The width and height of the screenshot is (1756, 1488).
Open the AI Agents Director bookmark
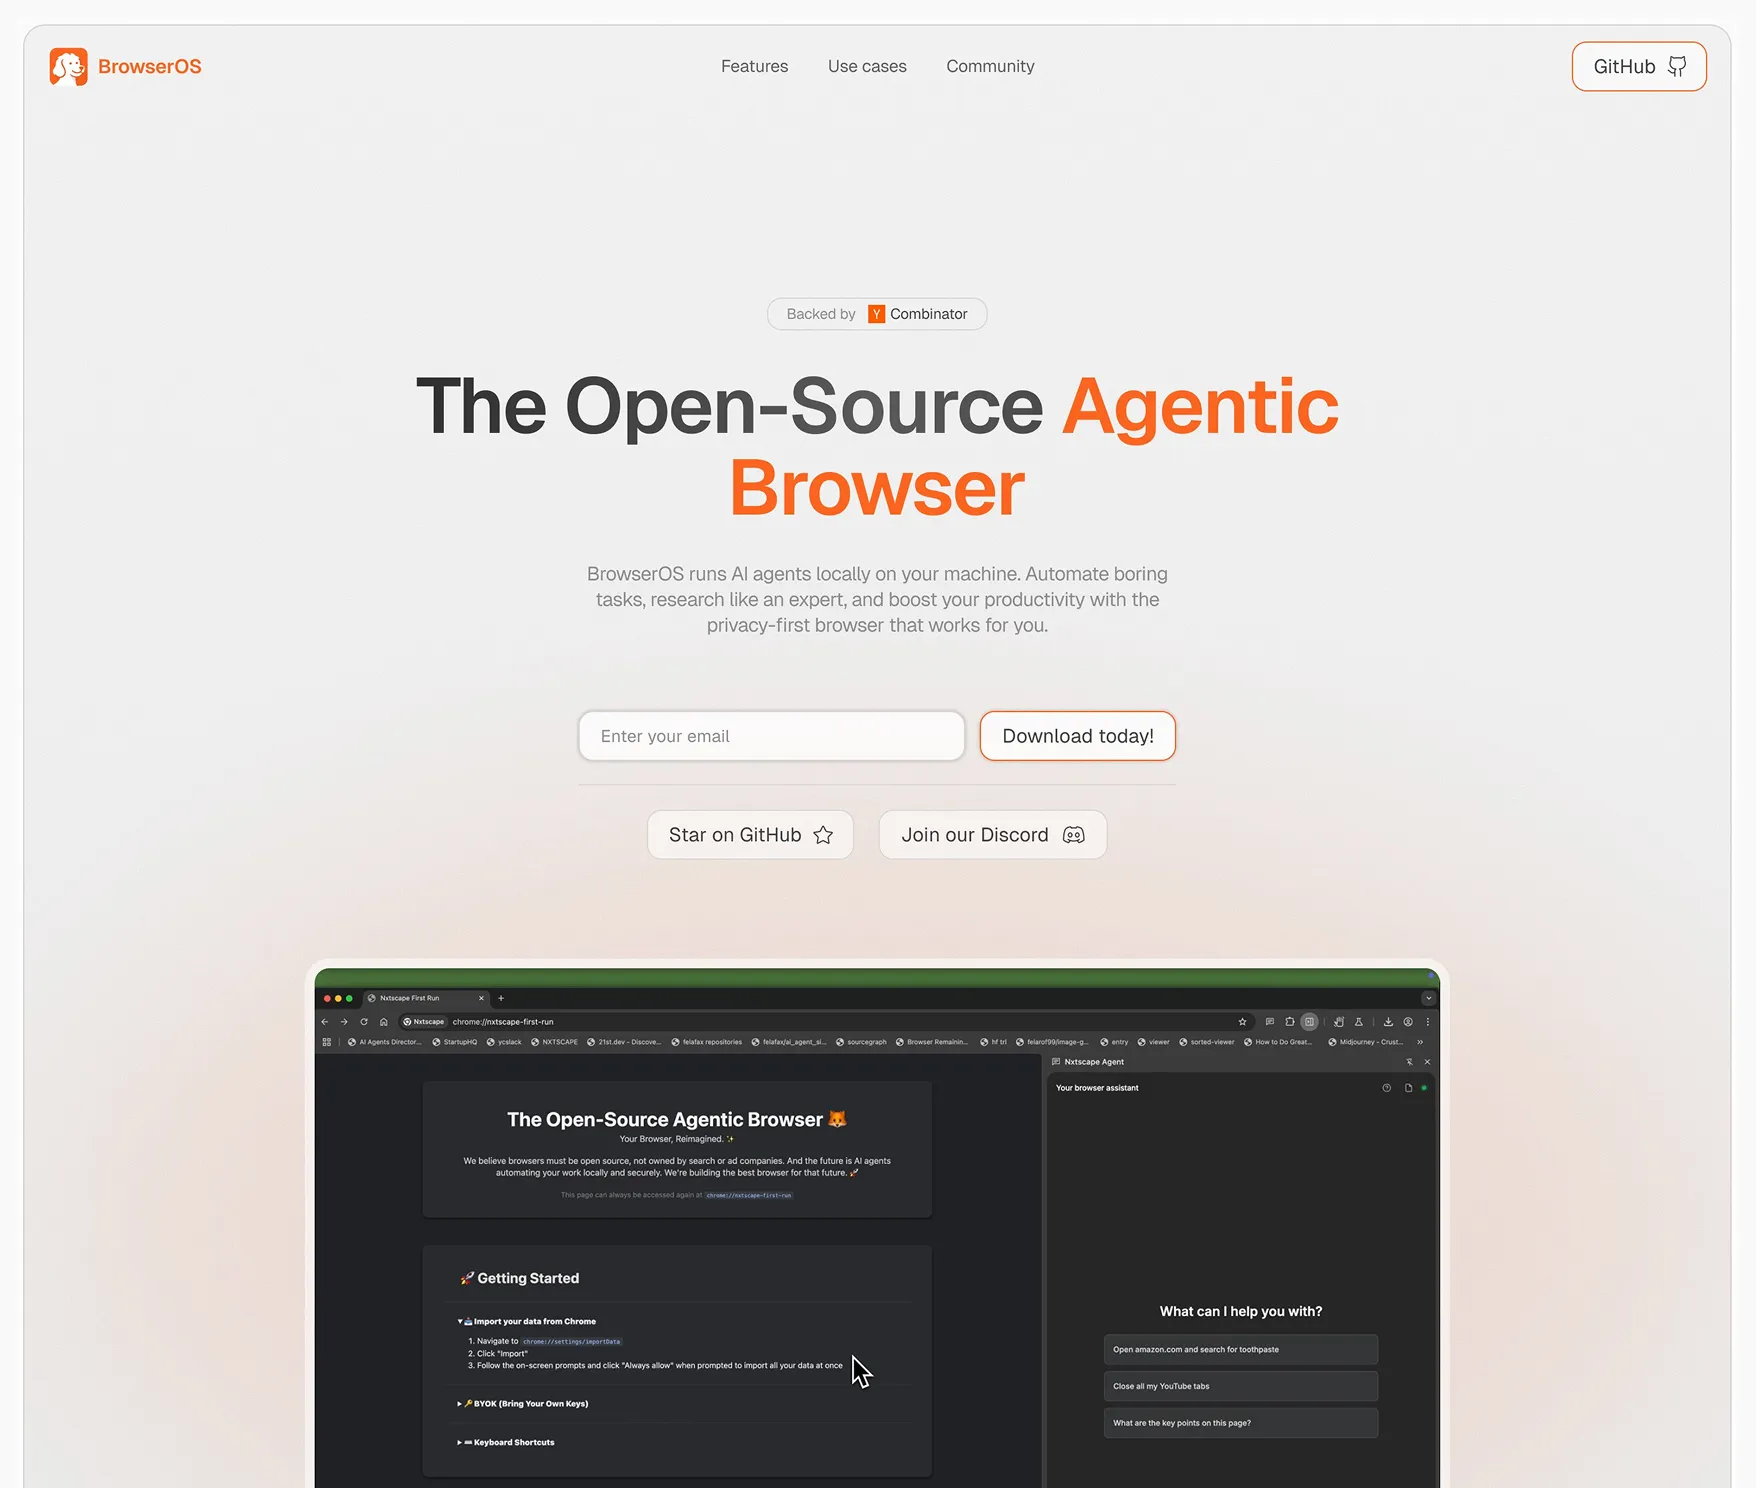(385, 1042)
